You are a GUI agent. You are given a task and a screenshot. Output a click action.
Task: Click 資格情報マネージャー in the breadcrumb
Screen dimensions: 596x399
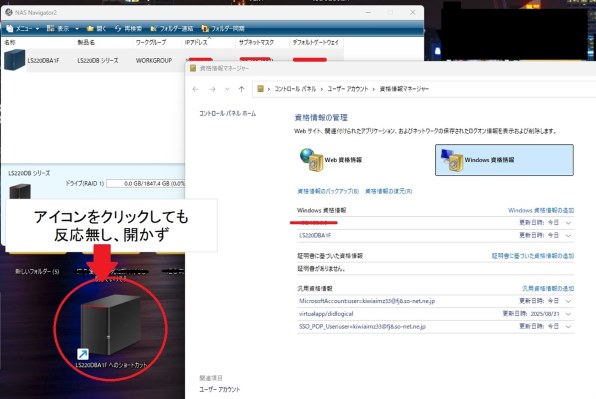click(404, 89)
